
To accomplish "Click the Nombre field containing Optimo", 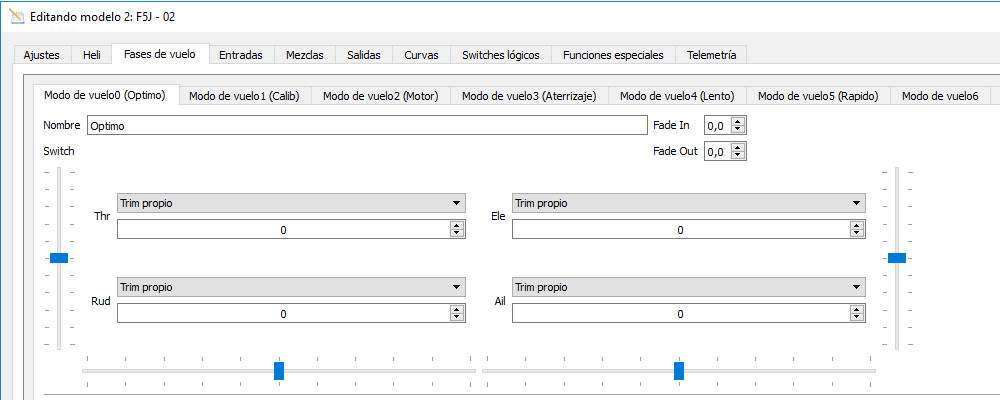I will [367, 126].
